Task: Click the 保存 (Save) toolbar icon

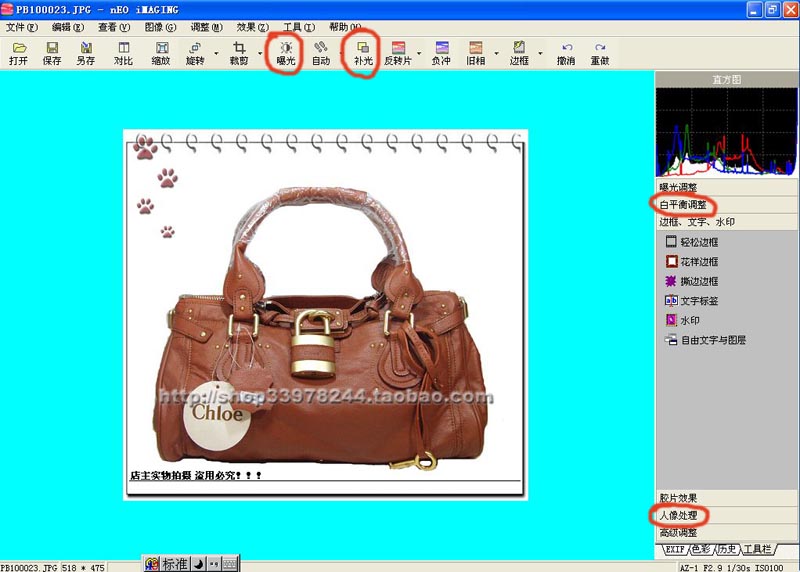Action: tap(52, 54)
